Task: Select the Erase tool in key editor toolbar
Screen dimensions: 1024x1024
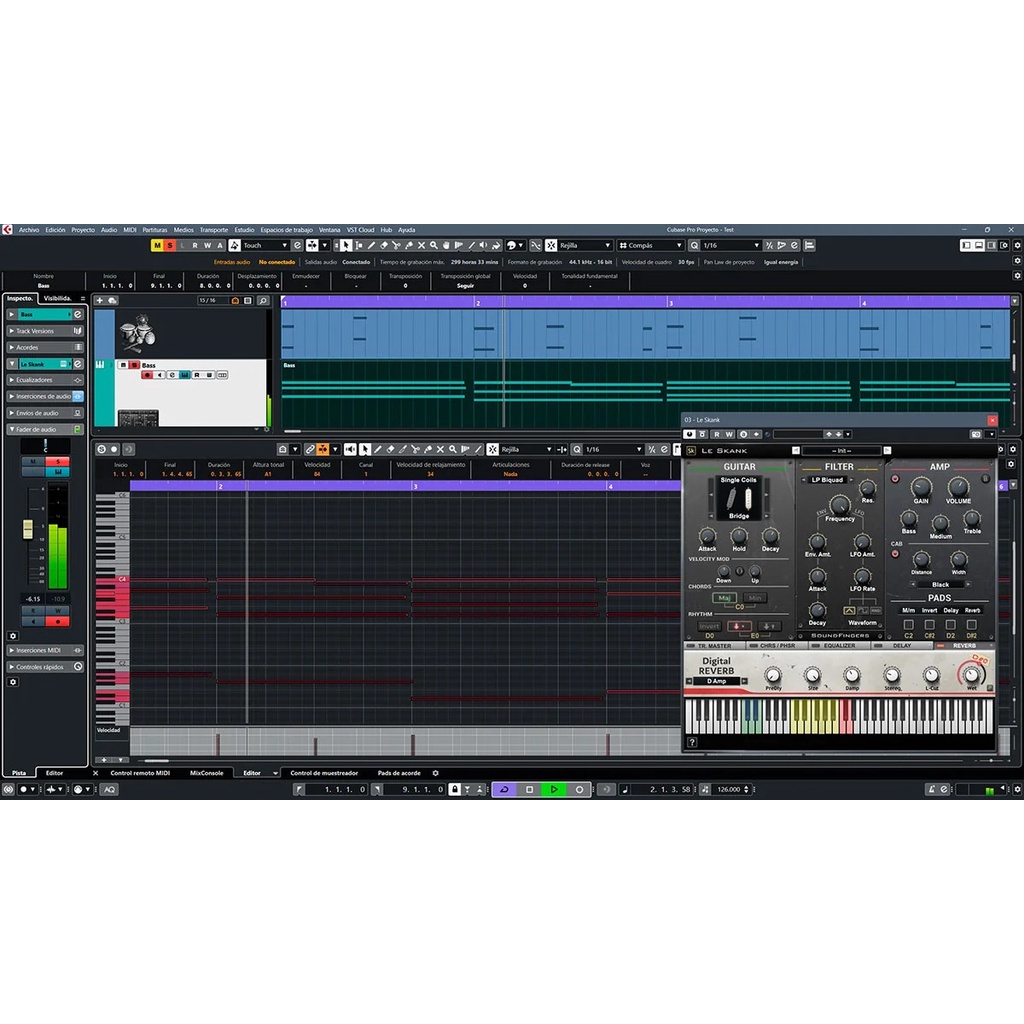Action: tap(391, 449)
